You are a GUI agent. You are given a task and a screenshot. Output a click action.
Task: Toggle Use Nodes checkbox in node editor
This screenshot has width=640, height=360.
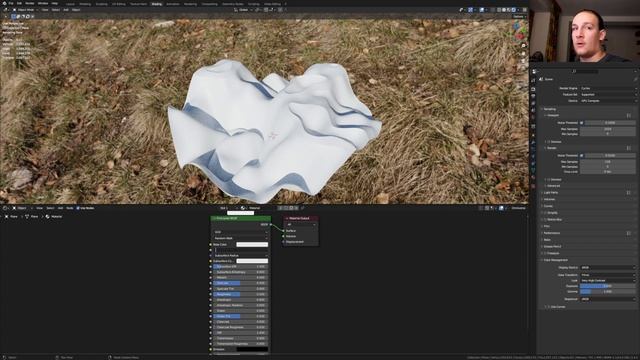[x=78, y=208]
